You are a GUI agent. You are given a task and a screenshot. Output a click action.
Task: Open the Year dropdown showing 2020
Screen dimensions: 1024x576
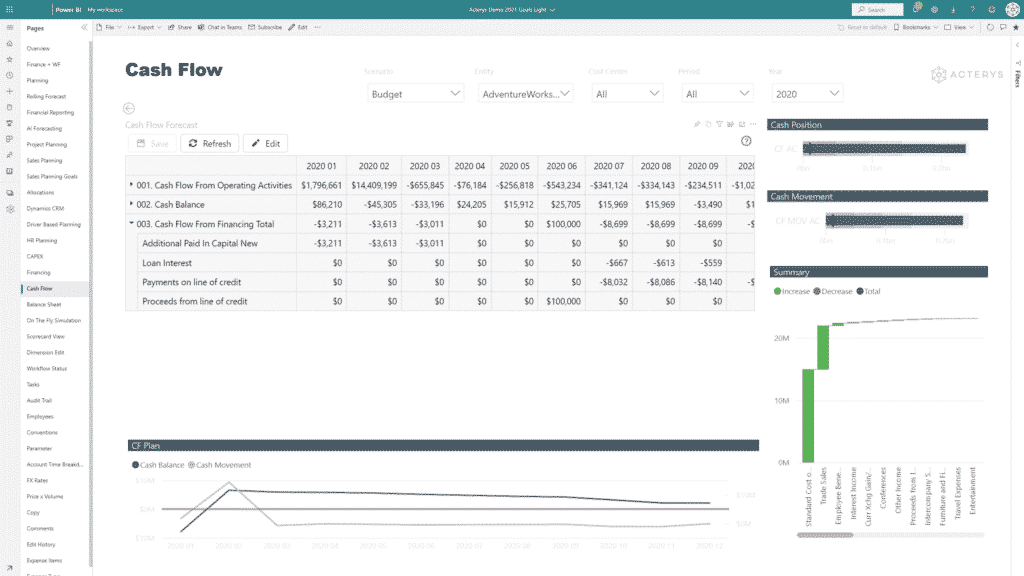[x=807, y=93]
